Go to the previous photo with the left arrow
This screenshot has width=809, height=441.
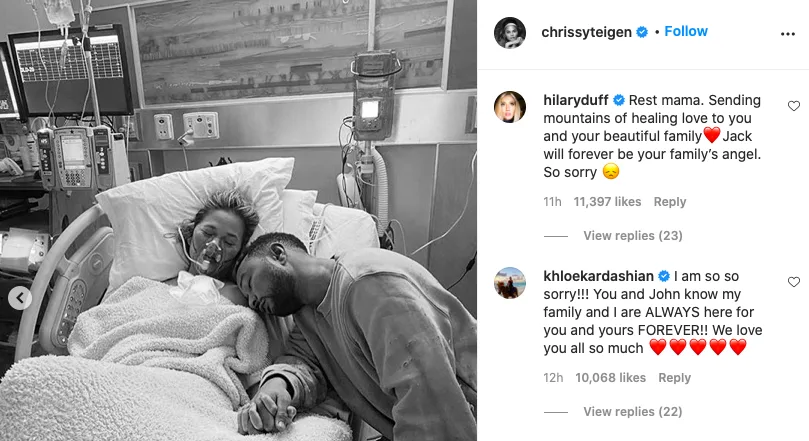20,298
